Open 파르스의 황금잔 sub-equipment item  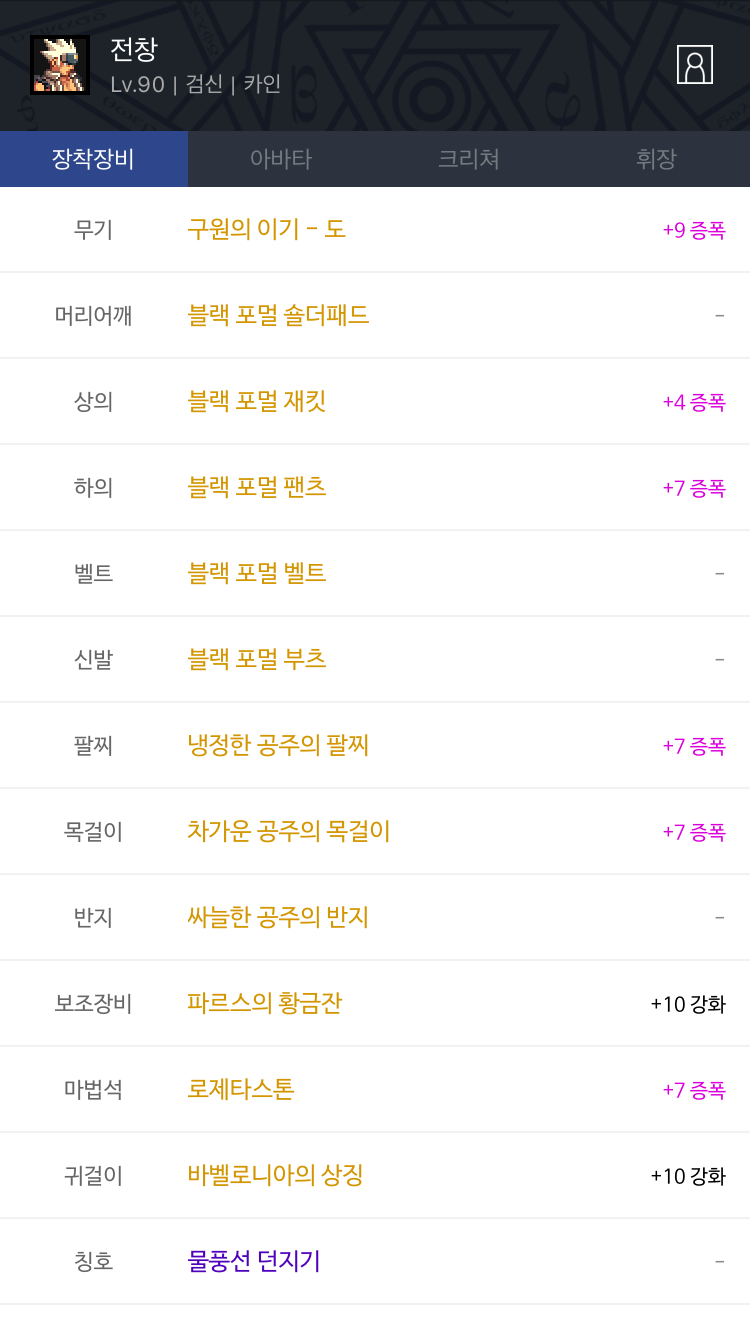264,1003
